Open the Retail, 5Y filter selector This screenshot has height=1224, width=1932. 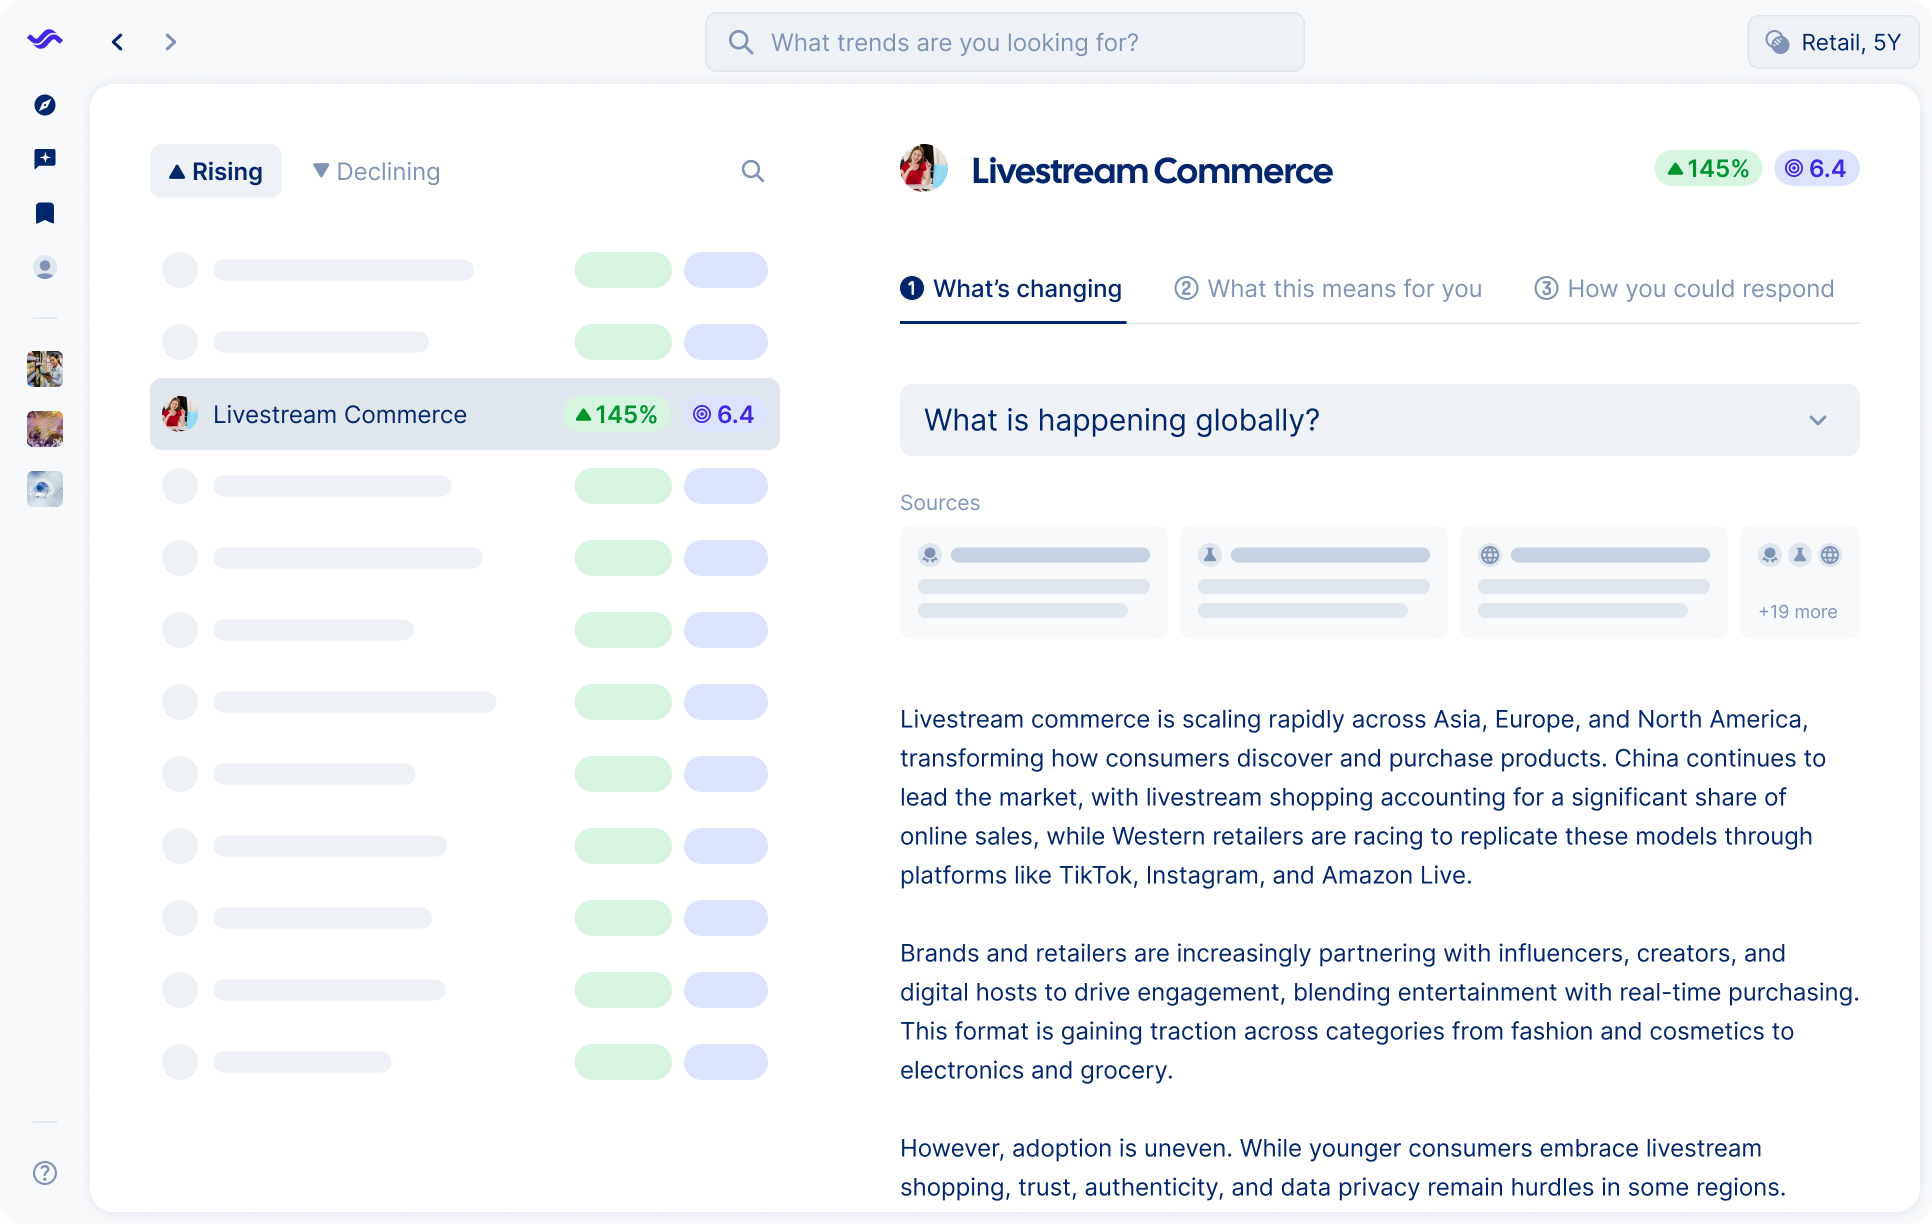tap(1833, 42)
